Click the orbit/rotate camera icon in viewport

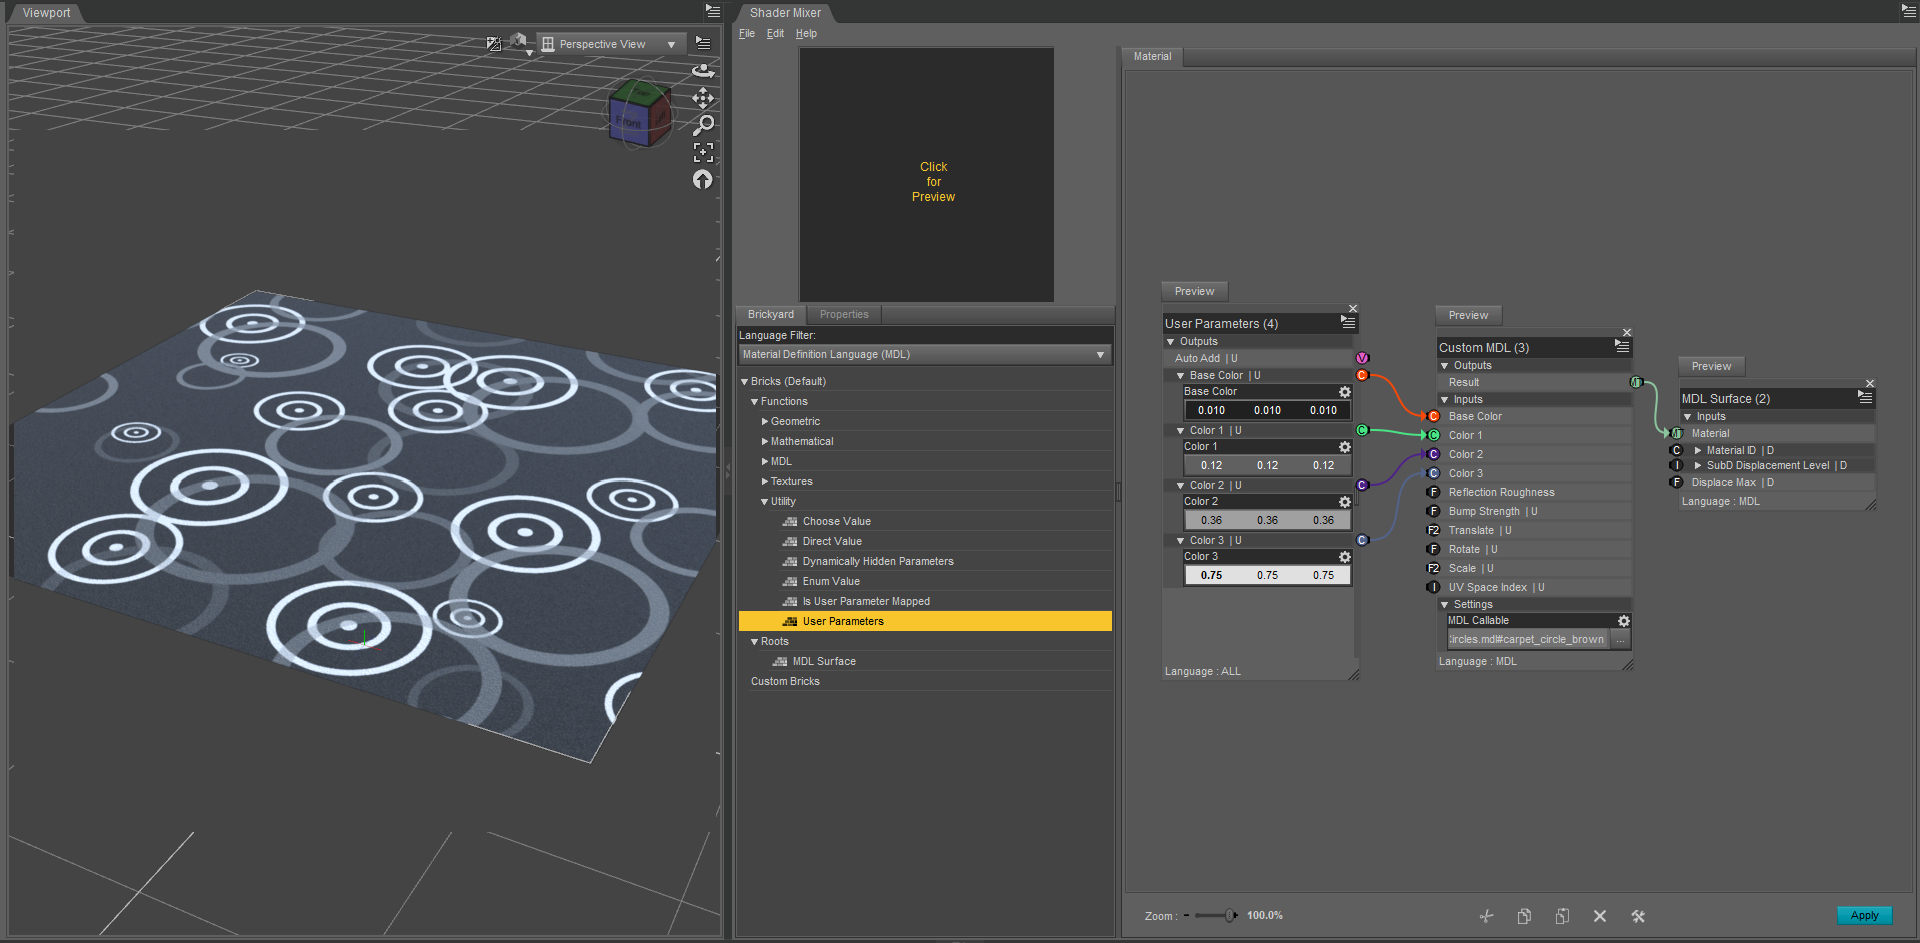[703, 70]
